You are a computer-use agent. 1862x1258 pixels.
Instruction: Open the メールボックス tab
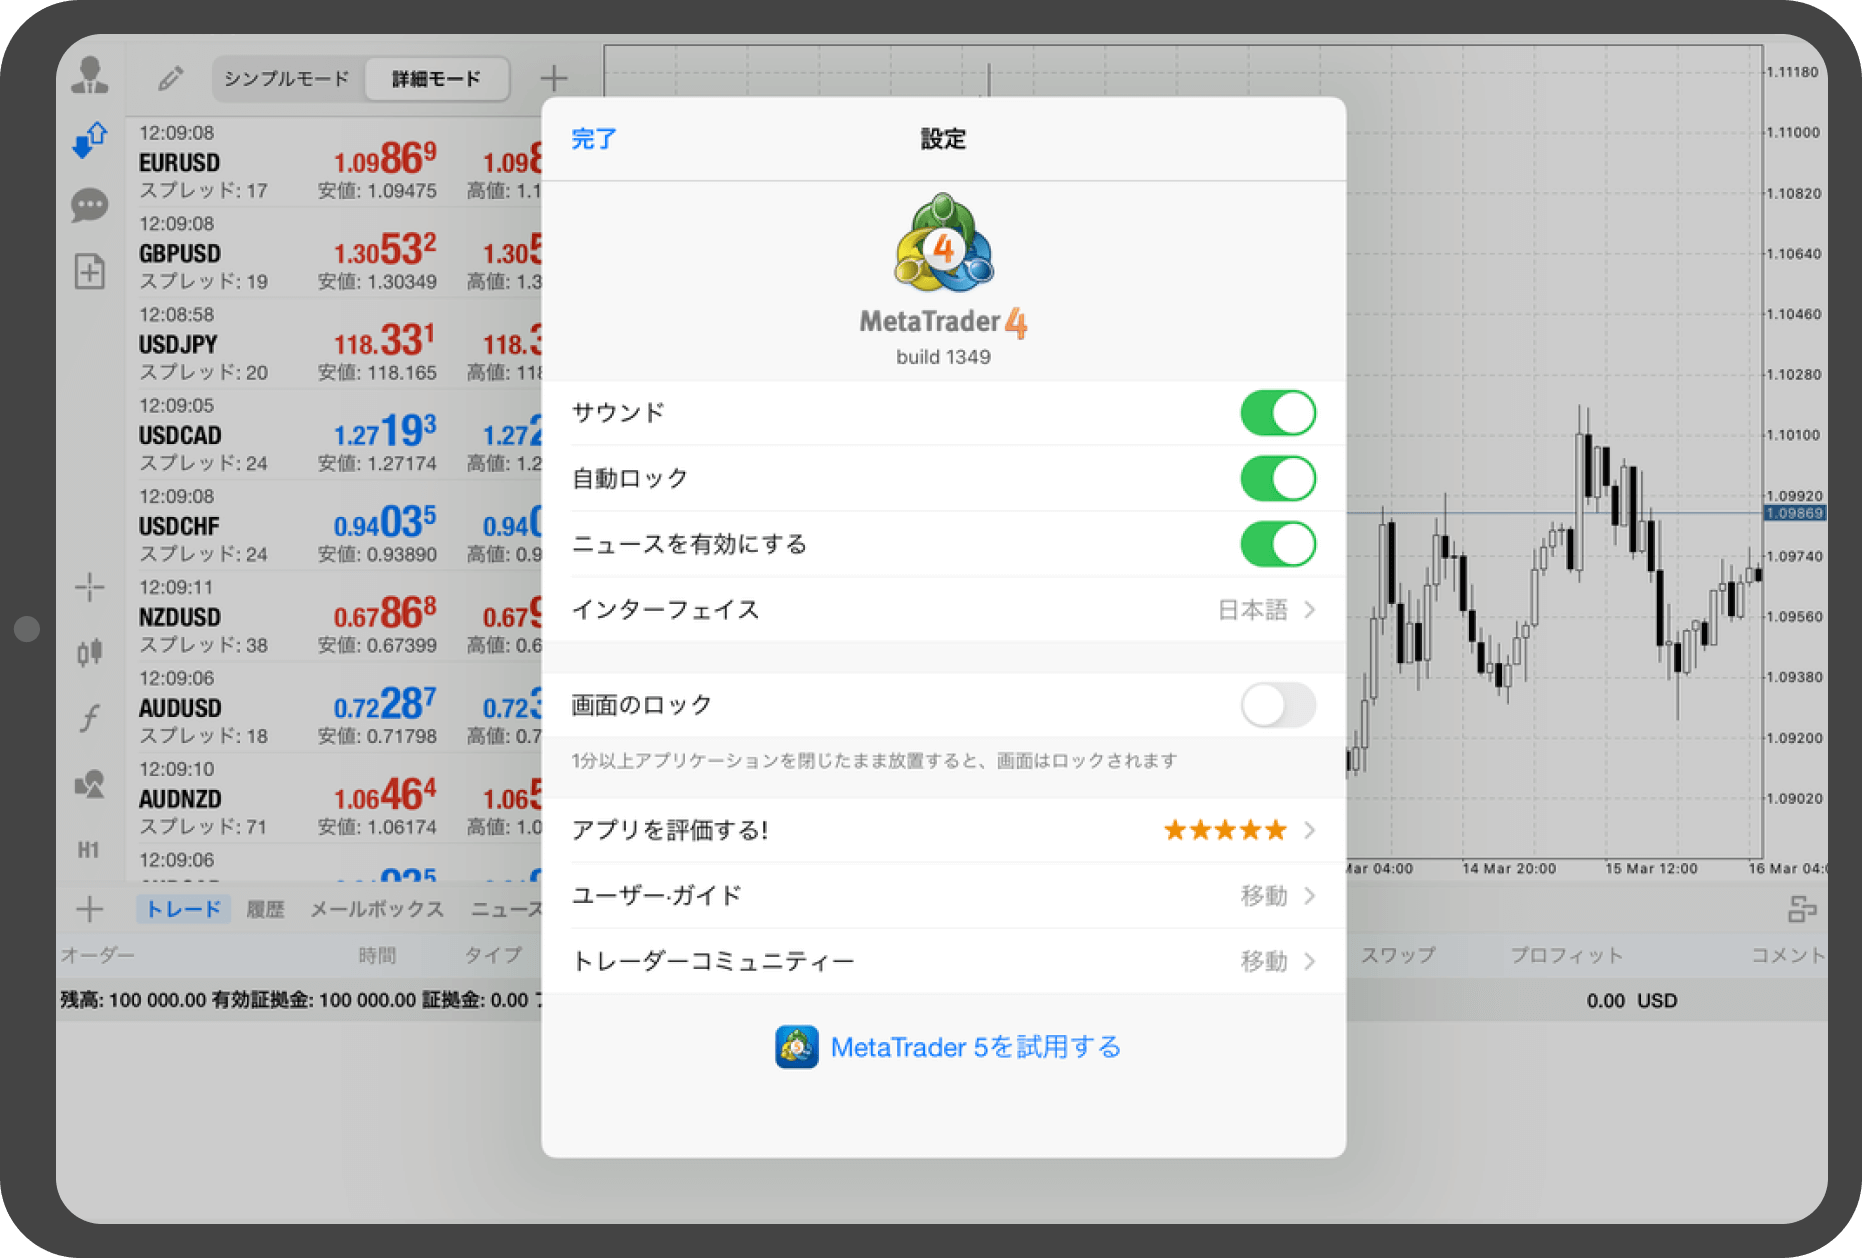[x=377, y=909]
